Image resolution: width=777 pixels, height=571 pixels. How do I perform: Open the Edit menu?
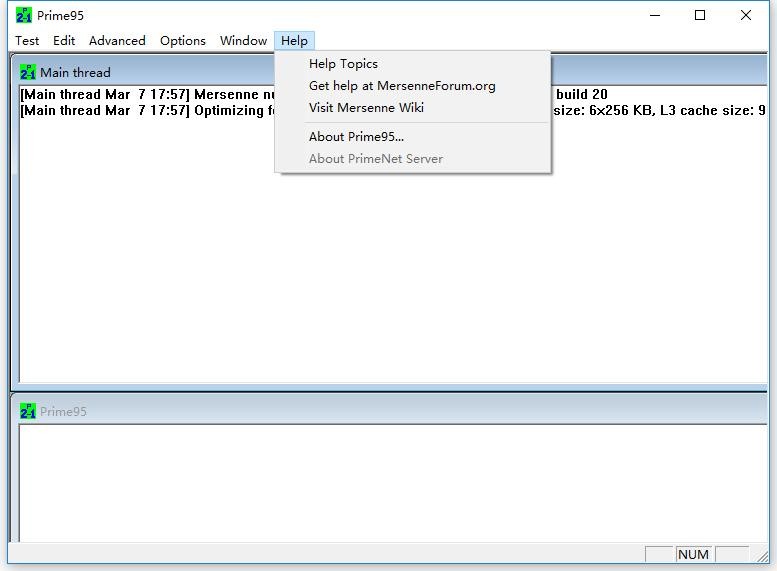64,41
